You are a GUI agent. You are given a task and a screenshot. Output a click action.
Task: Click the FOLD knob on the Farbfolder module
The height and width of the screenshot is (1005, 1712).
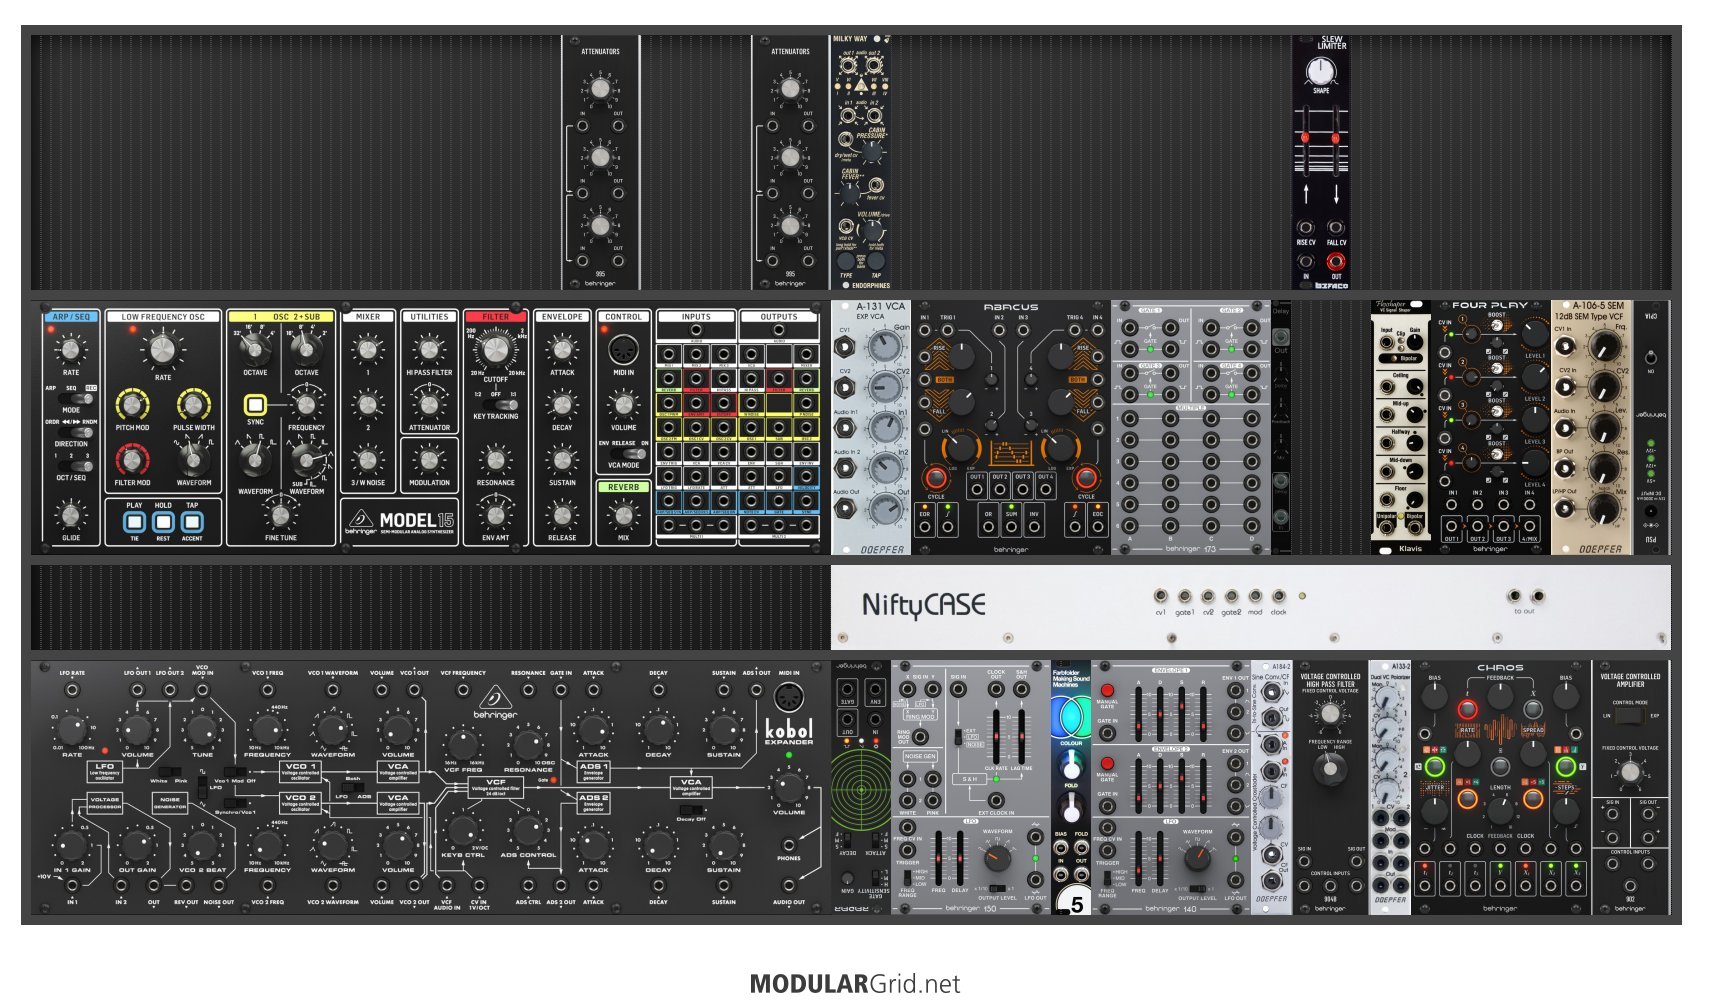click(1071, 808)
